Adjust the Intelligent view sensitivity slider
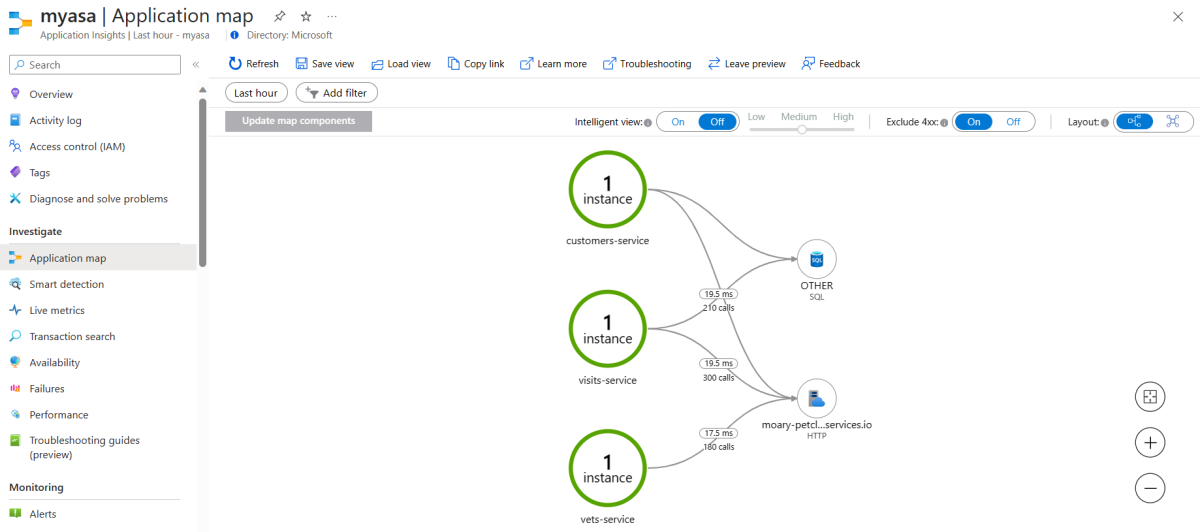This screenshot has width=1200, height=532. click(801, 129)
